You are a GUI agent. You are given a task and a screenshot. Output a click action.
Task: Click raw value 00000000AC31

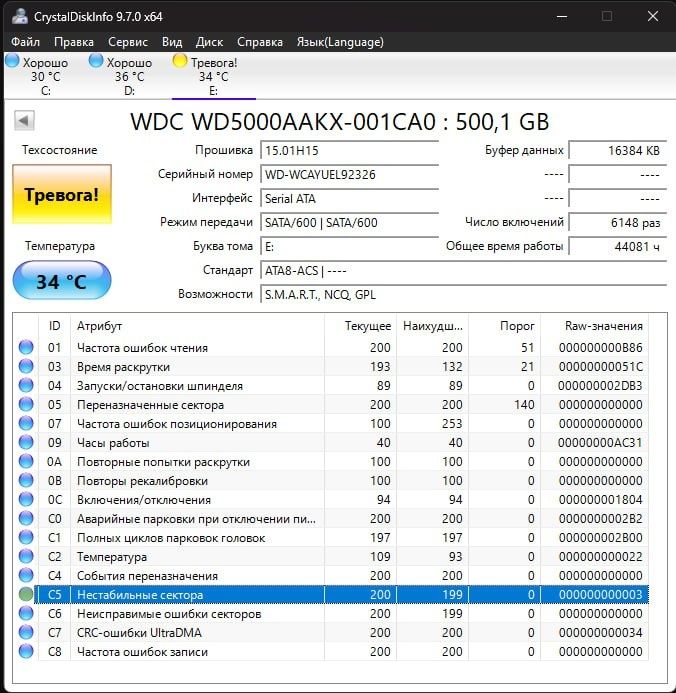coord(600,442)
